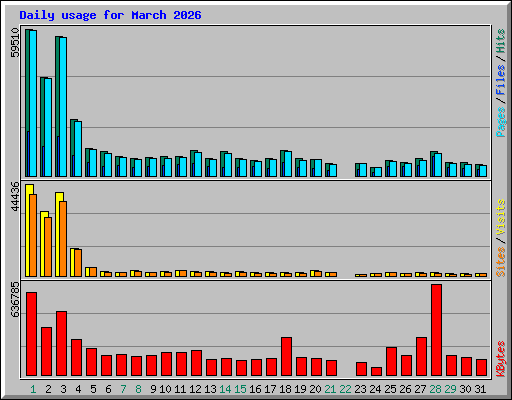Click the day 12 cyan hits bar
The height and width of the screenshot is (400, 512).
198,164
